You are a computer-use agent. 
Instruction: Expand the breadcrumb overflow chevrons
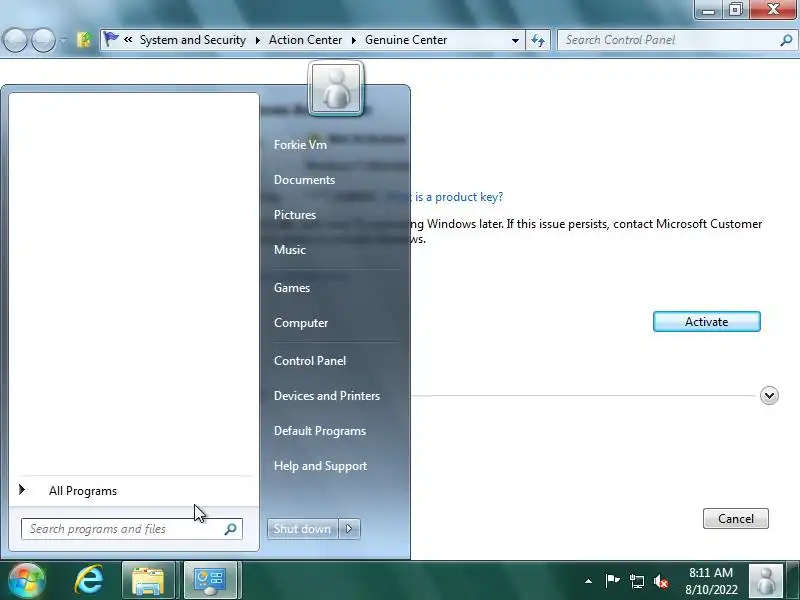[x=128, y=40]
